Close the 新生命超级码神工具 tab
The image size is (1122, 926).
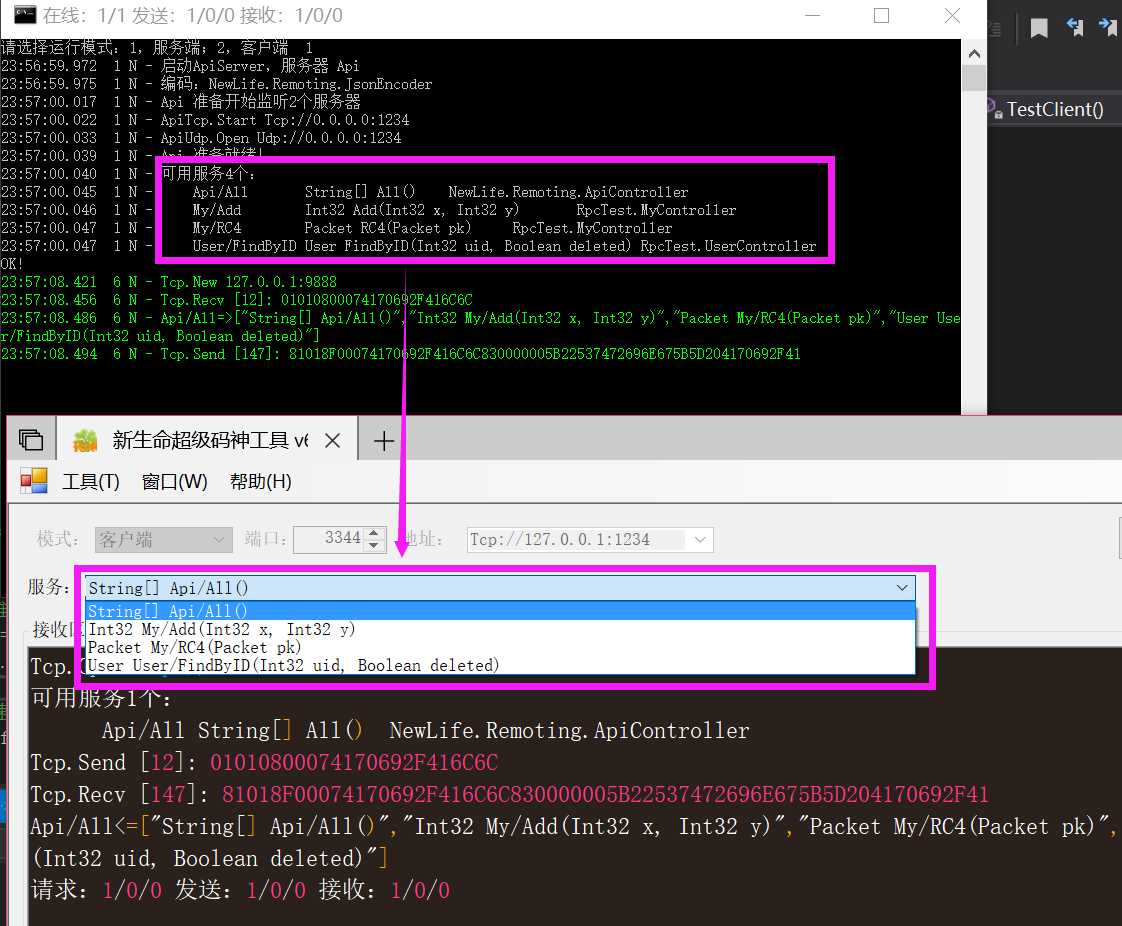point(332,441)
